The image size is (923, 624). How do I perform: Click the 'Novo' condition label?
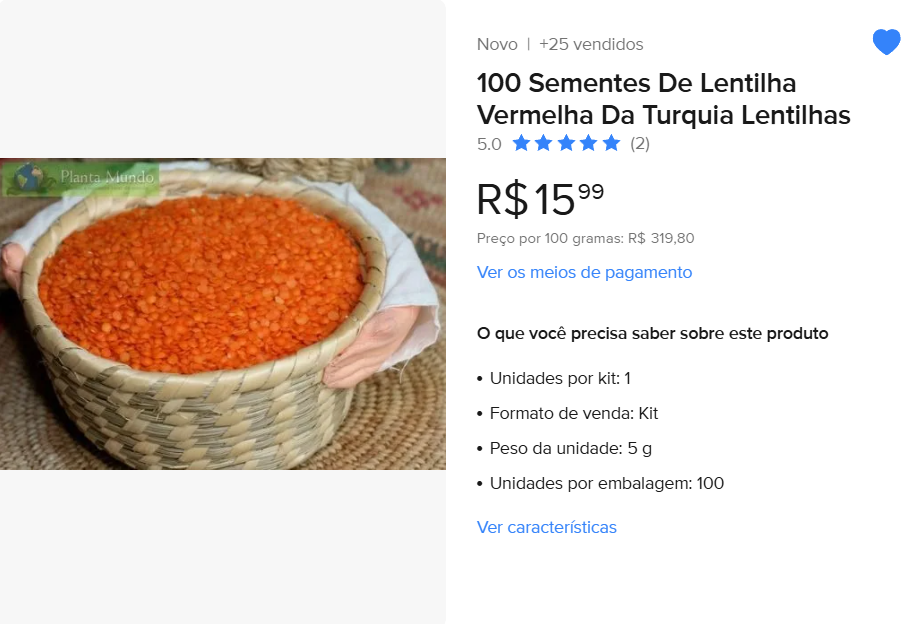[x=497, y=44]
